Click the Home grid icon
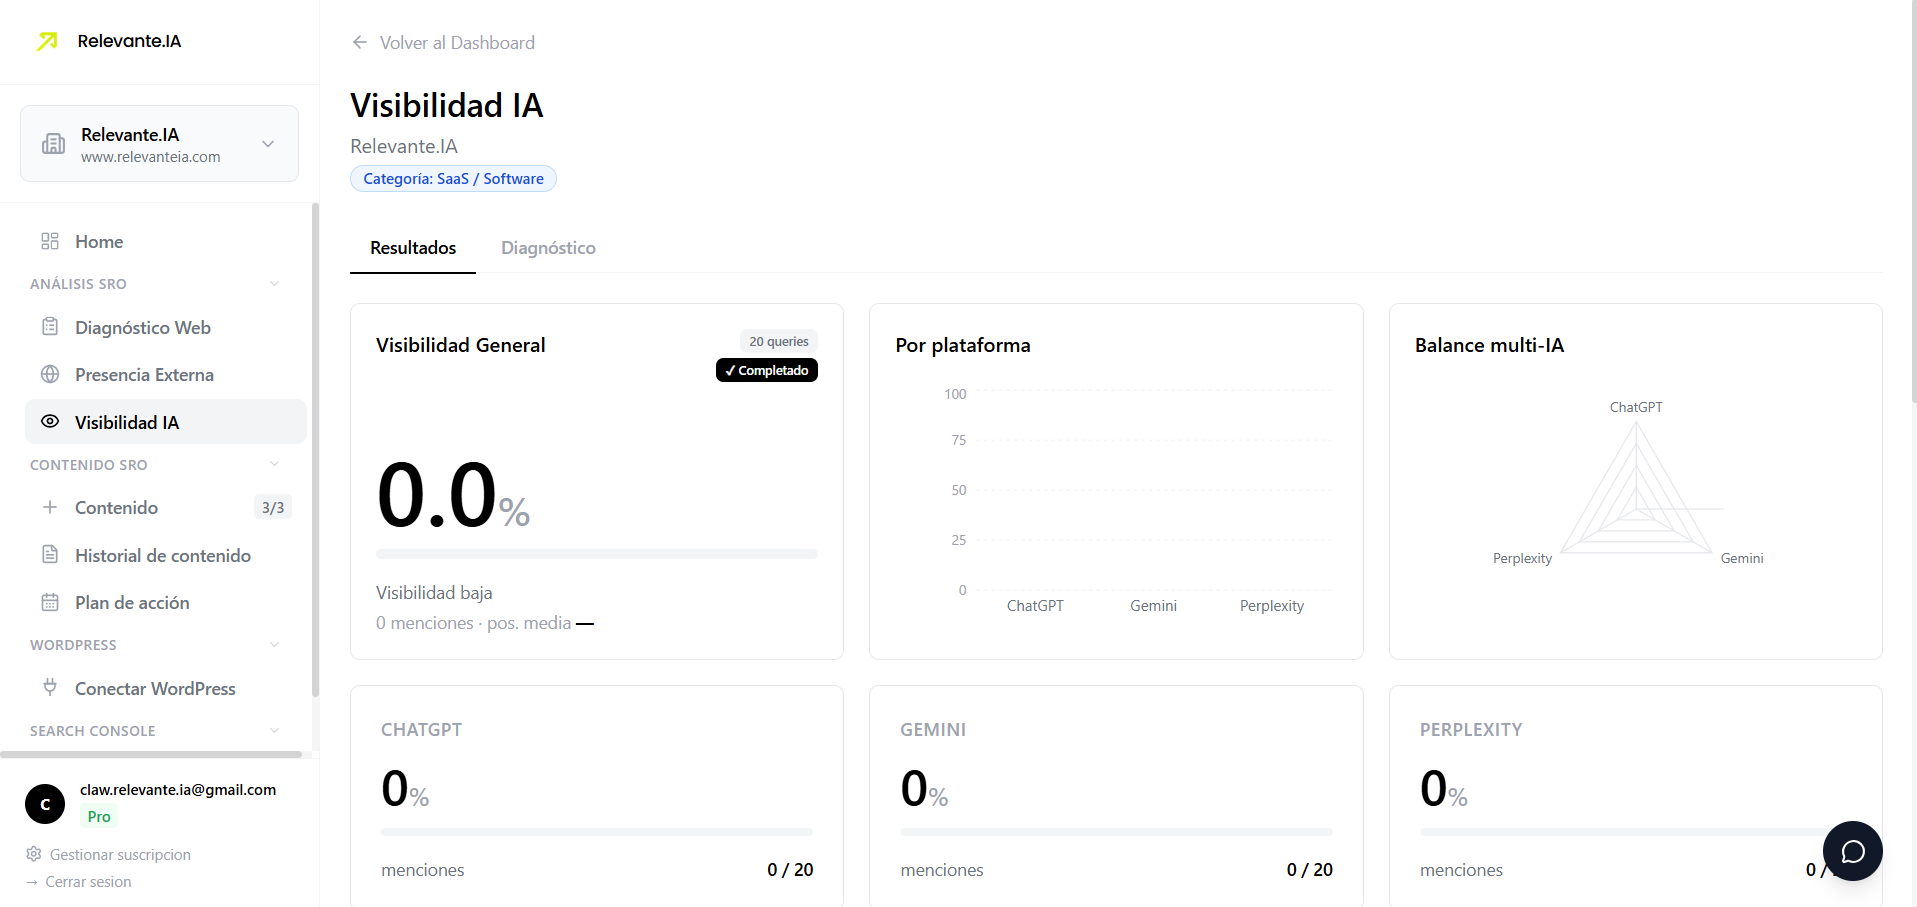1917x907 pixels. [x=50, y=241]
